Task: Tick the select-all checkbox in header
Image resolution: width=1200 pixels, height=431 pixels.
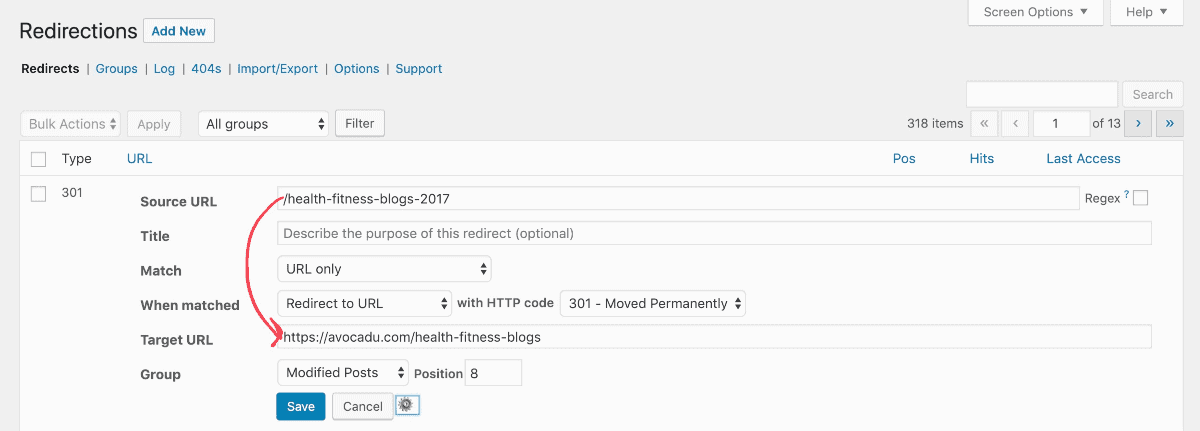Action: pyautogui.click(x=39, y=159)
